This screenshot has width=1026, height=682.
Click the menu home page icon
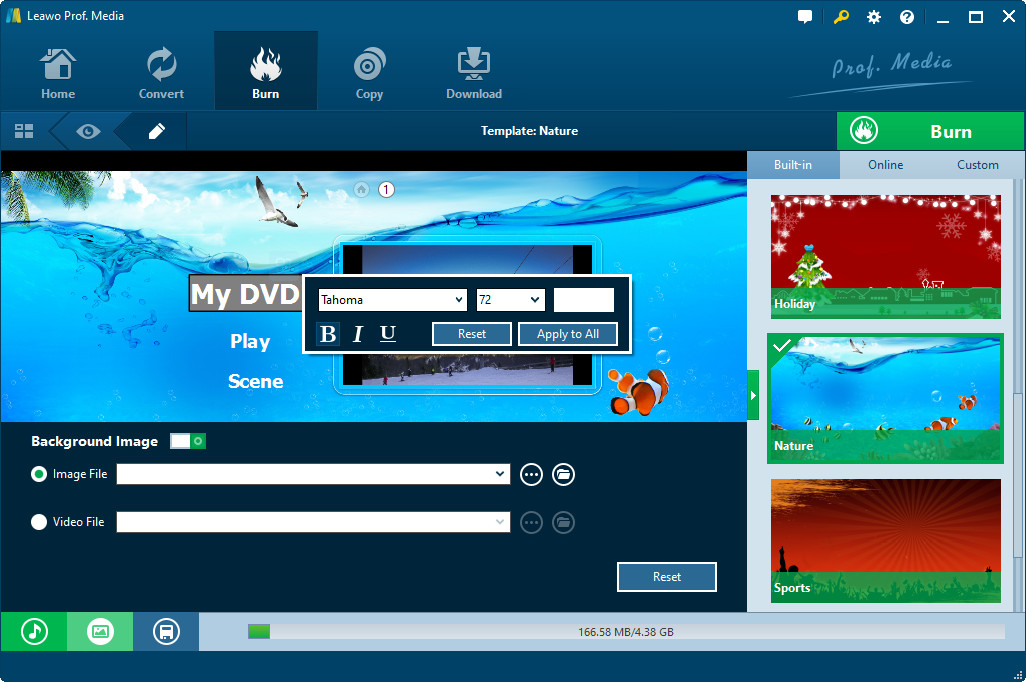click(361, 189)
